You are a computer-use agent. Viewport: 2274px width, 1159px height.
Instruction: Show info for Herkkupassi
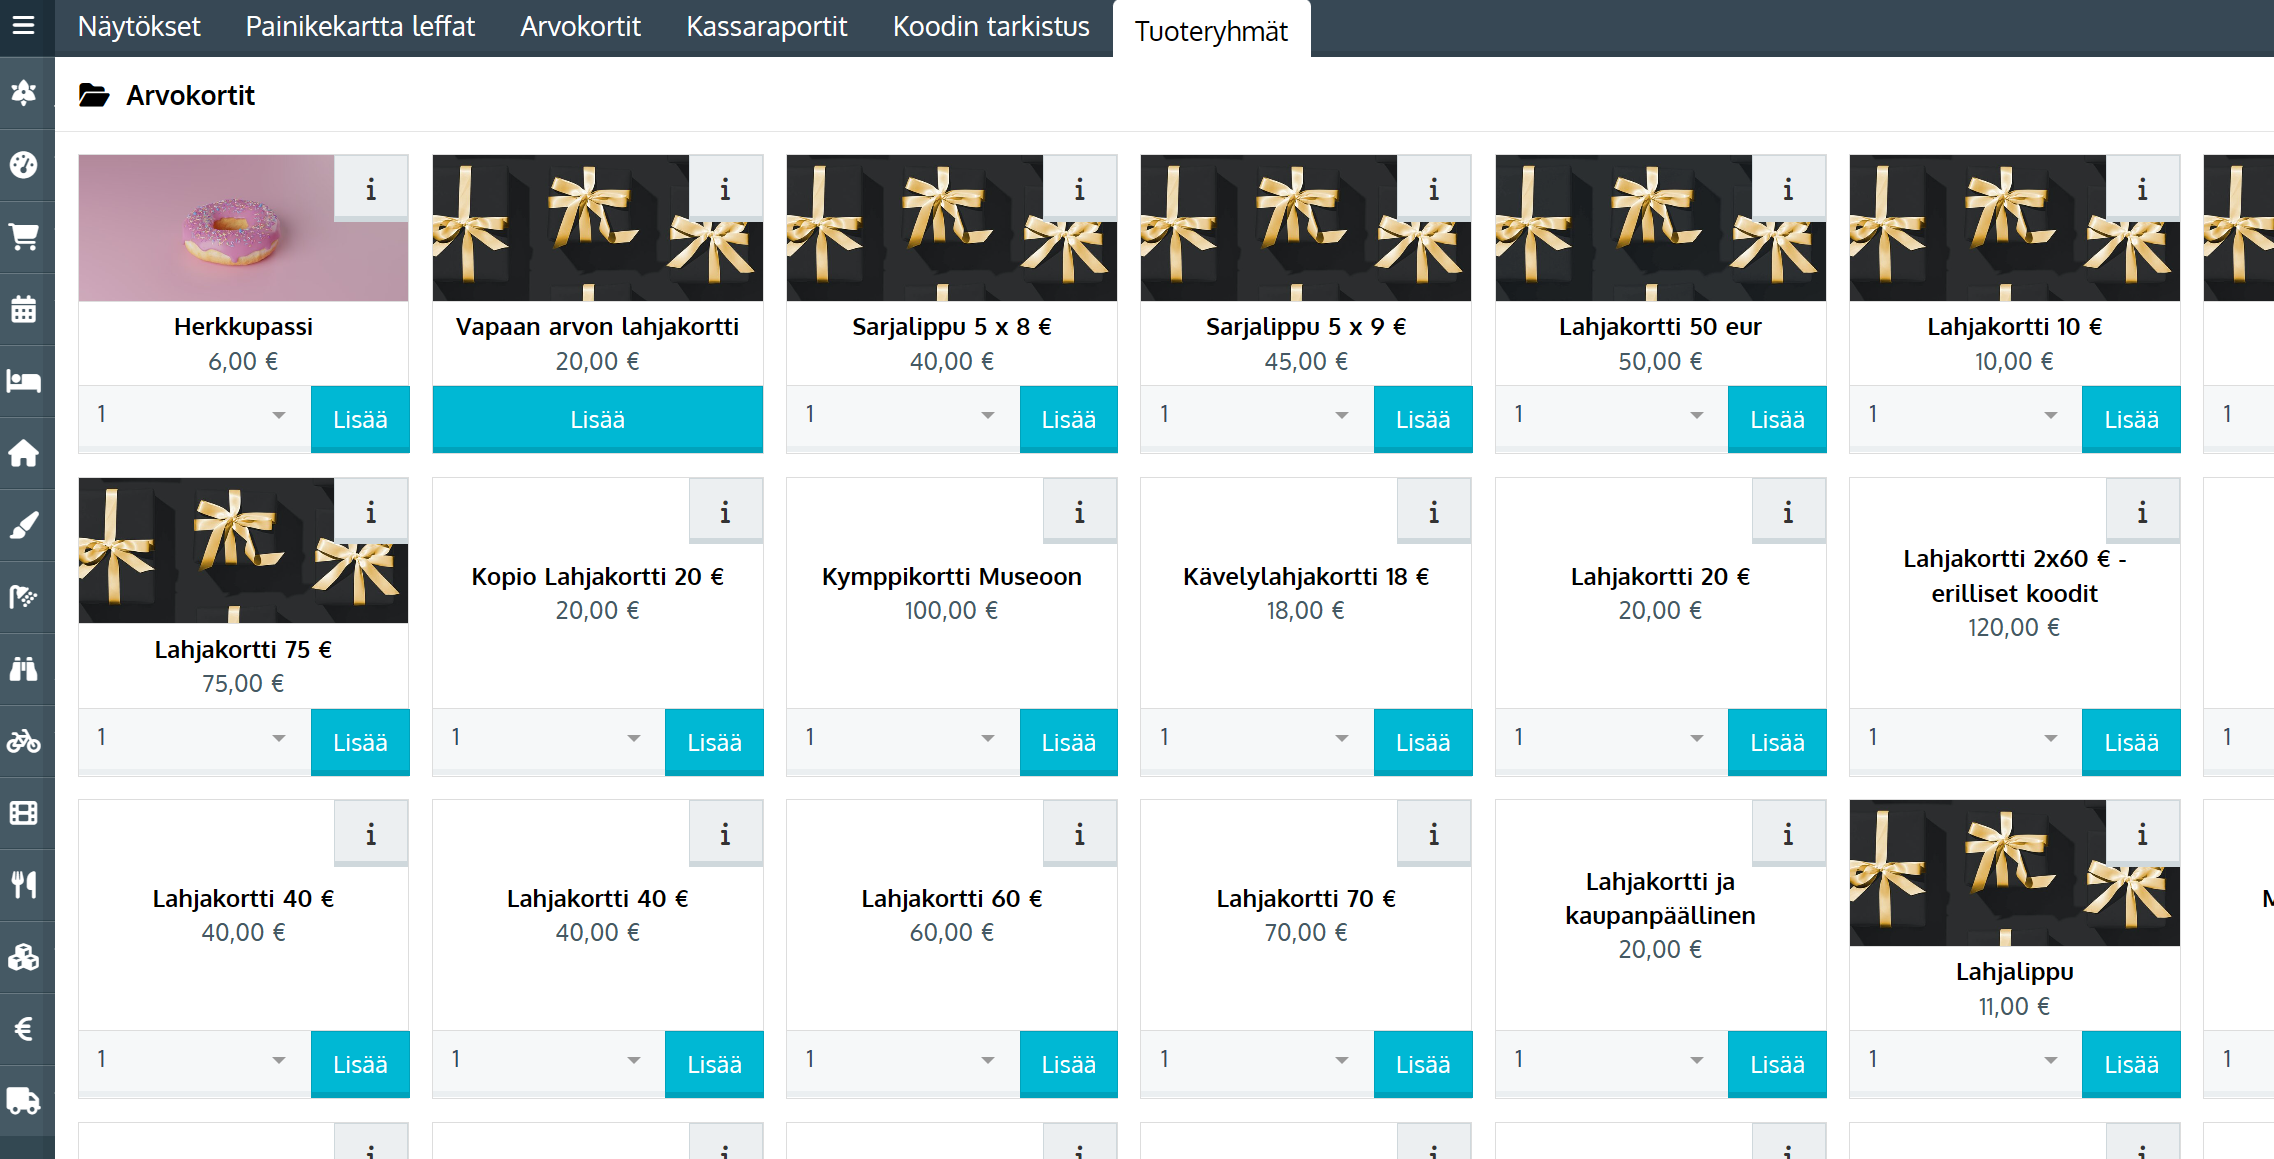pyautogui.click(x=371, y=188)
